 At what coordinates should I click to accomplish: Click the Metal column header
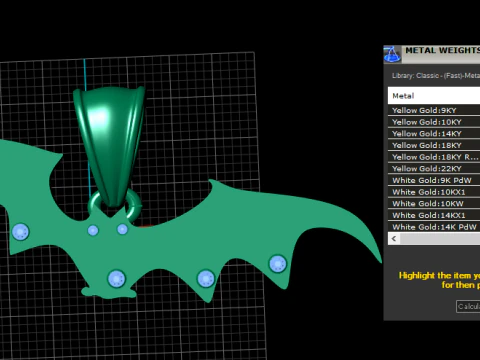(434, 96)
